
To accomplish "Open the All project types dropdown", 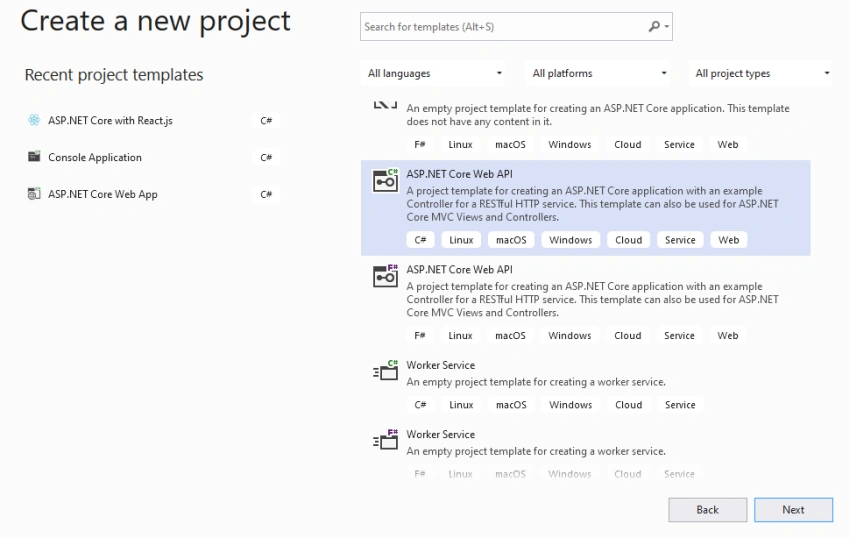I will click(x=761, y=73).
